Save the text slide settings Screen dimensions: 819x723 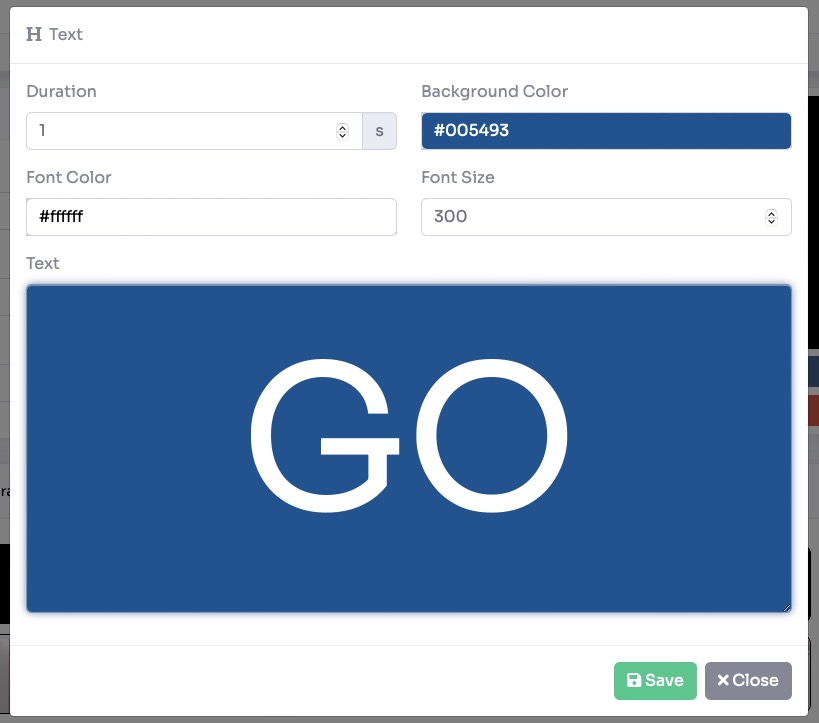tap(655, 681)
